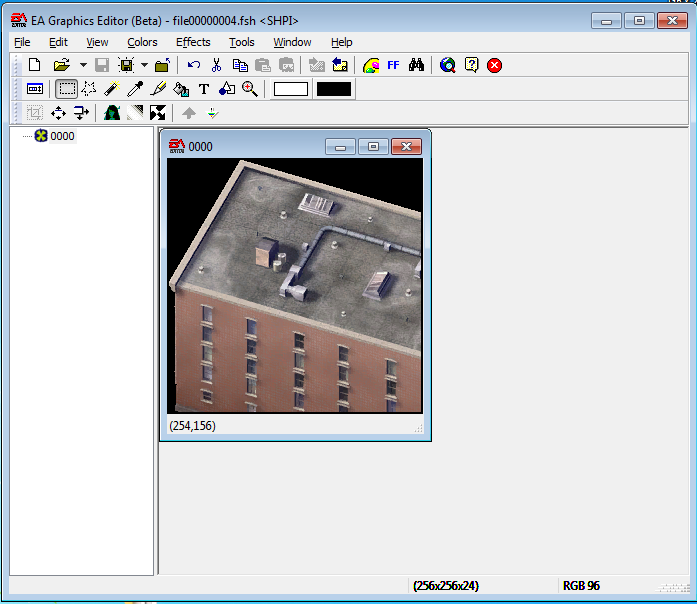Toggle the rectangular selection tool

(66, 89)
